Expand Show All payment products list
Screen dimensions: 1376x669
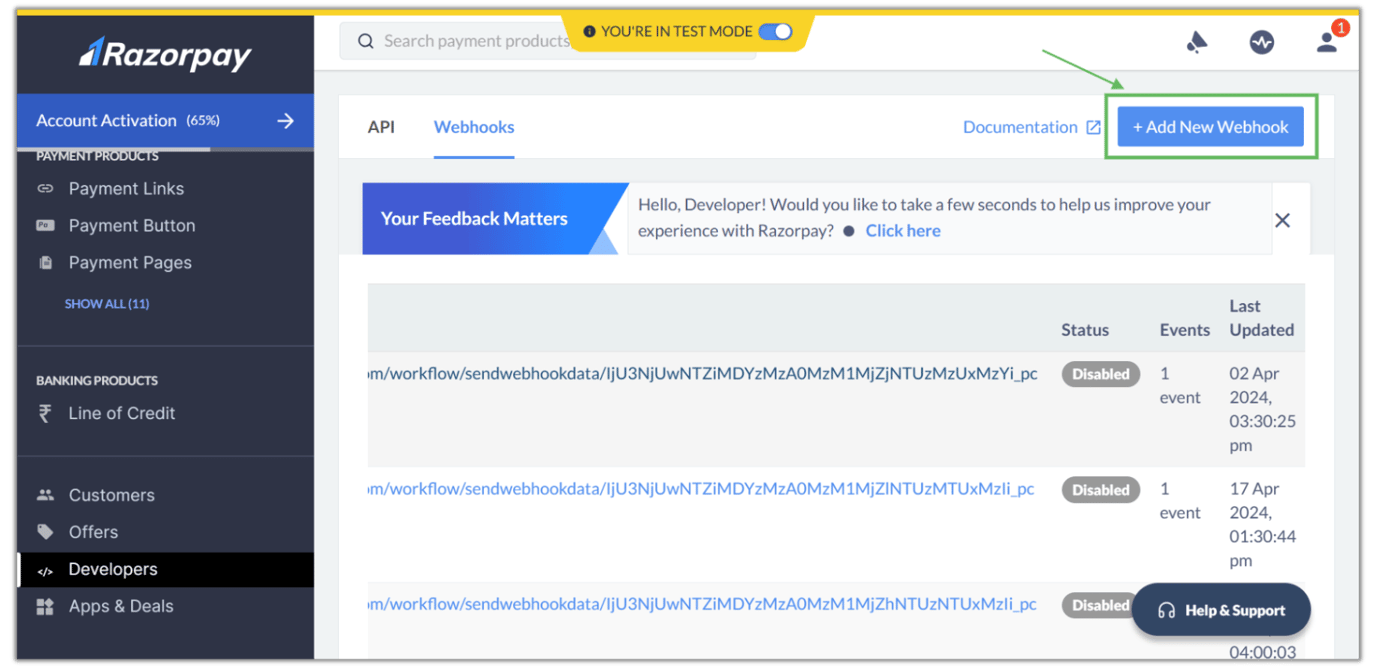point(106,303)
